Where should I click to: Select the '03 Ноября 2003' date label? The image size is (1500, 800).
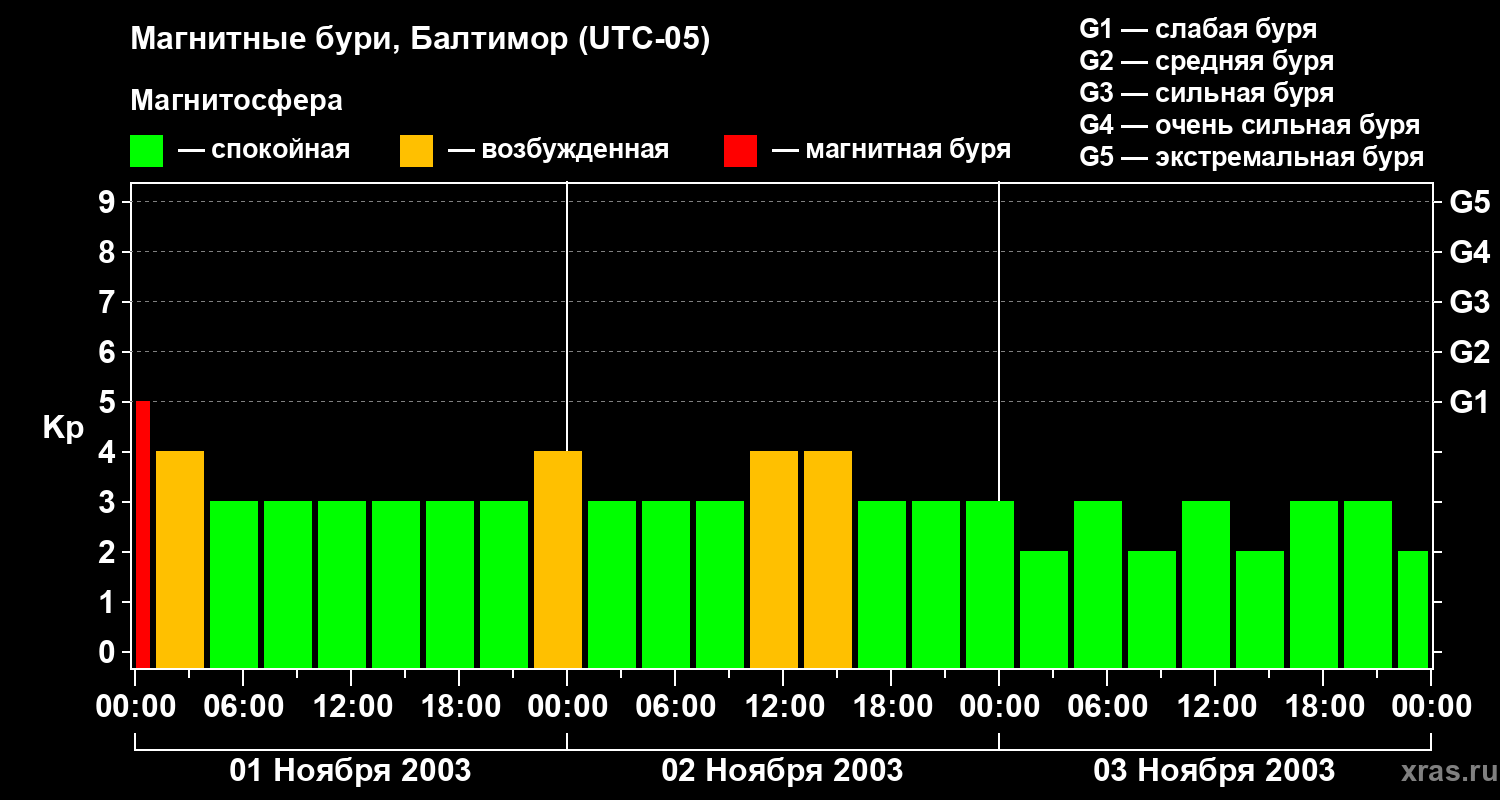pos(1214,771)
